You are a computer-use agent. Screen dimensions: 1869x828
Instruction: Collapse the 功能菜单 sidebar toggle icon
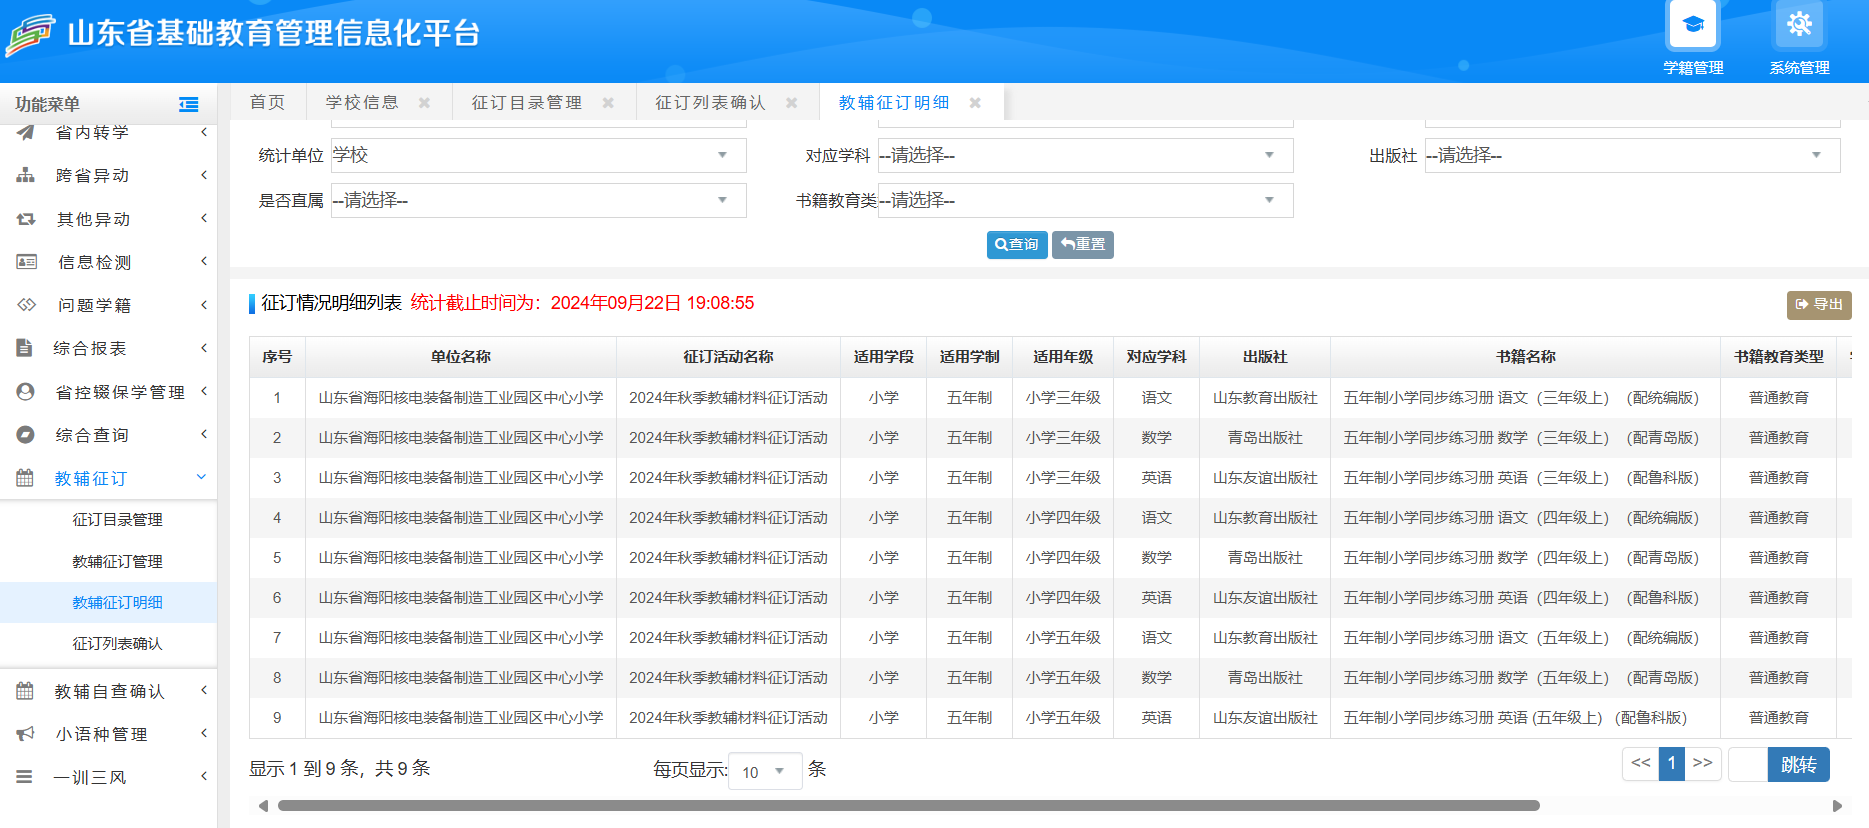click(188, 104)
